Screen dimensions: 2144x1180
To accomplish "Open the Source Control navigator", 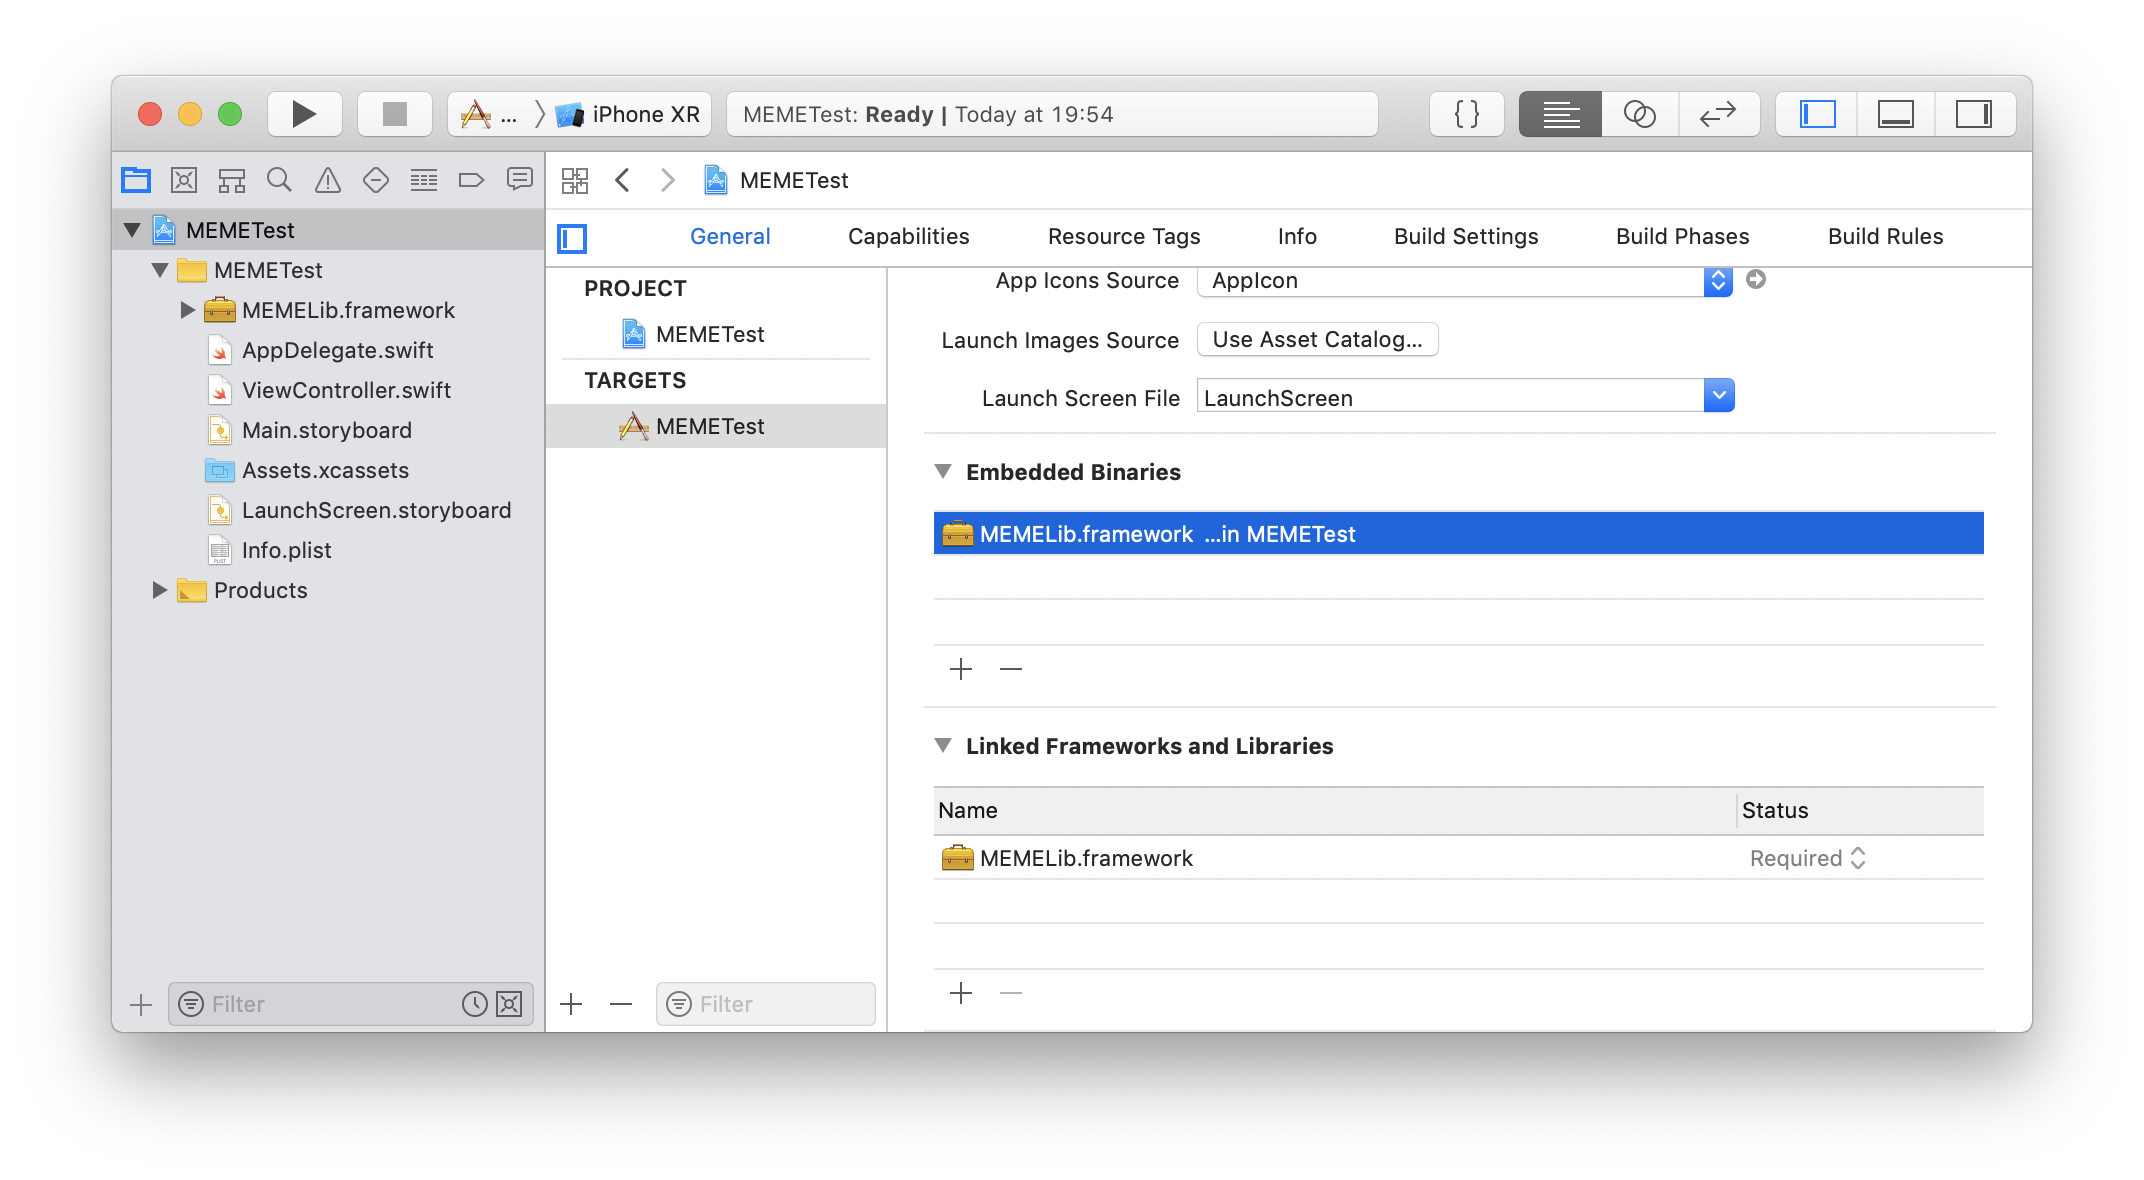I will pos(183,180).
